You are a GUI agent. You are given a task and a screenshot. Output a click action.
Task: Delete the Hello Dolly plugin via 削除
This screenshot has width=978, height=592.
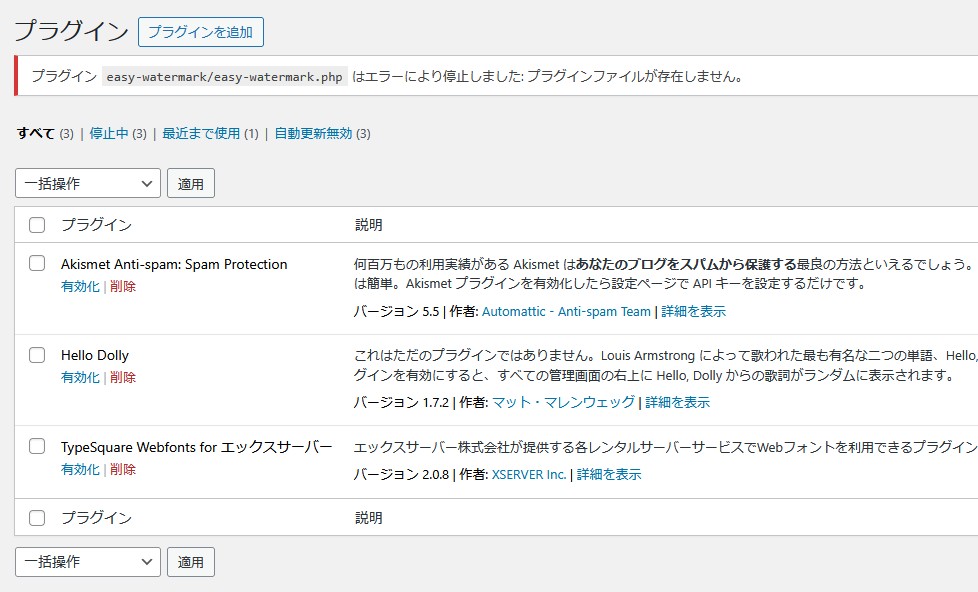[123, 377]
